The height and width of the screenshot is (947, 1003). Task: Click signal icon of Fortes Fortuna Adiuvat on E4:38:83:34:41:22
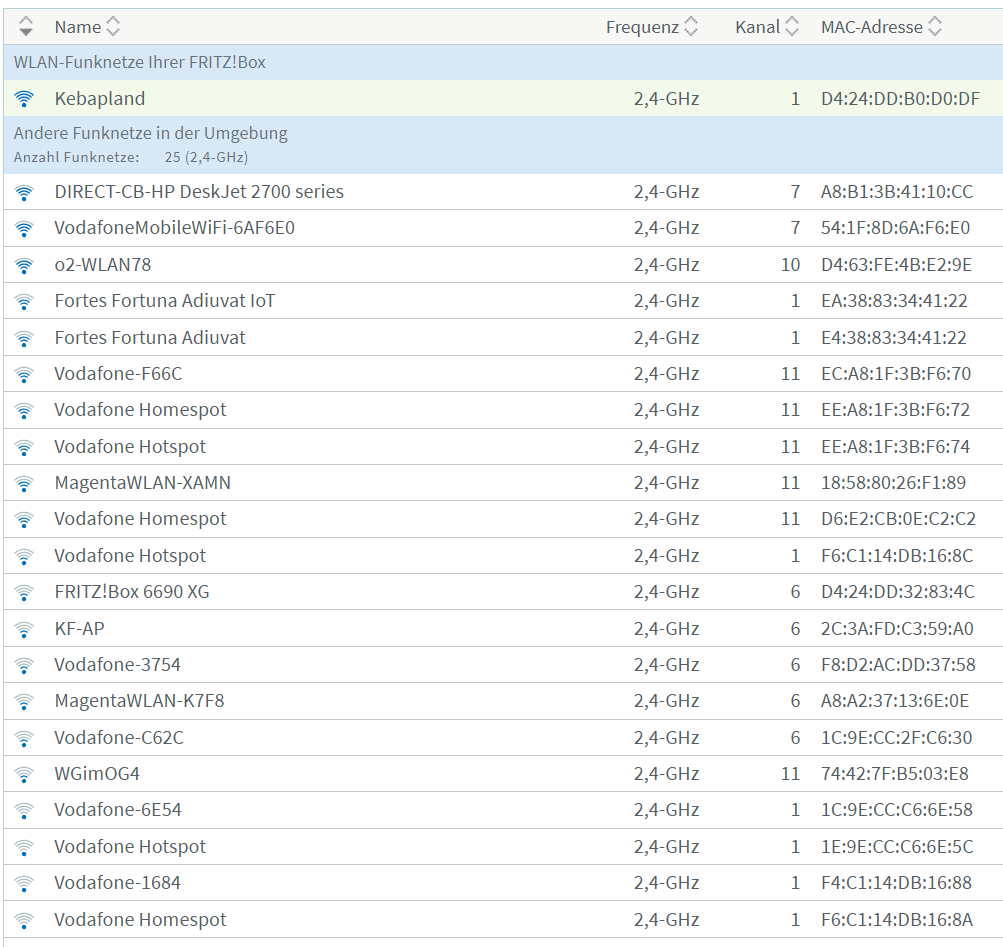tap(24, 338)
